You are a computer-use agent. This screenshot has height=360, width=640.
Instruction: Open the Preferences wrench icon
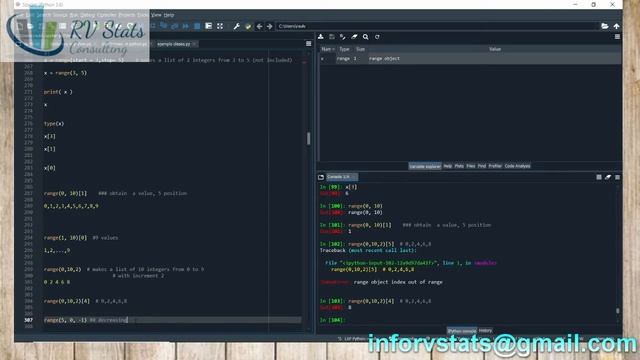point(236,26)
